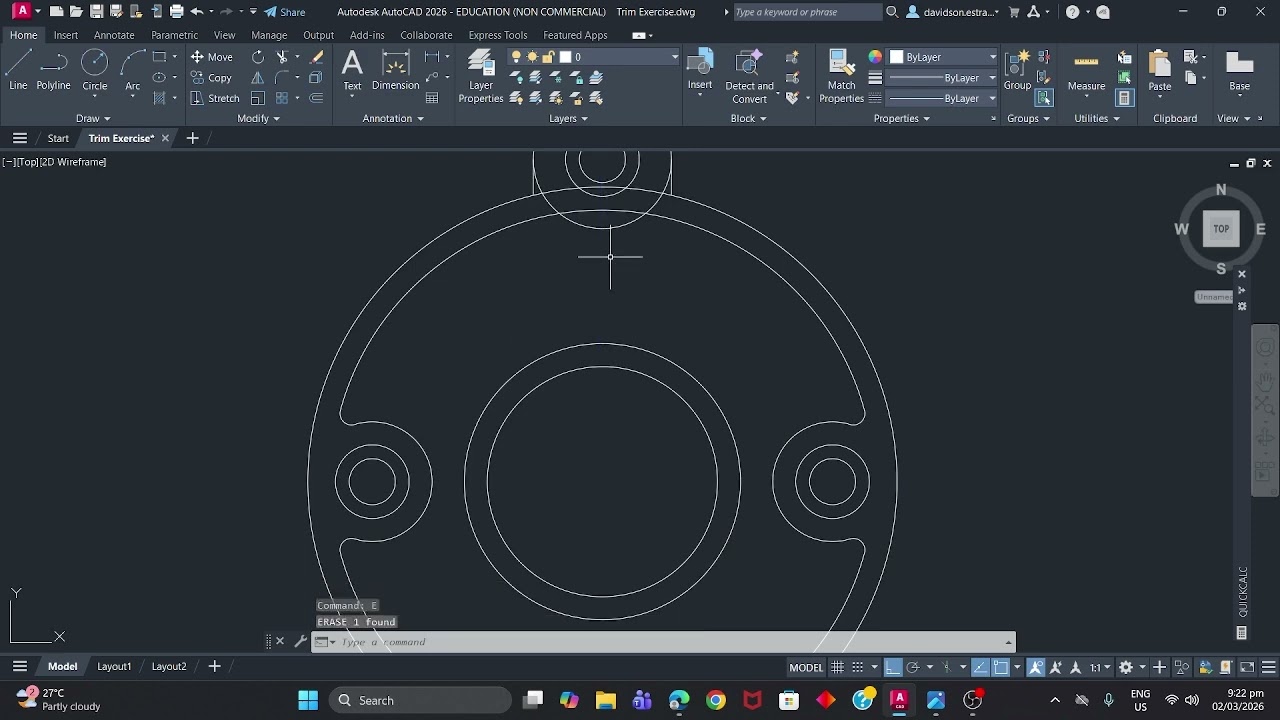Open Layer Properties manager

tap(481, 76)
